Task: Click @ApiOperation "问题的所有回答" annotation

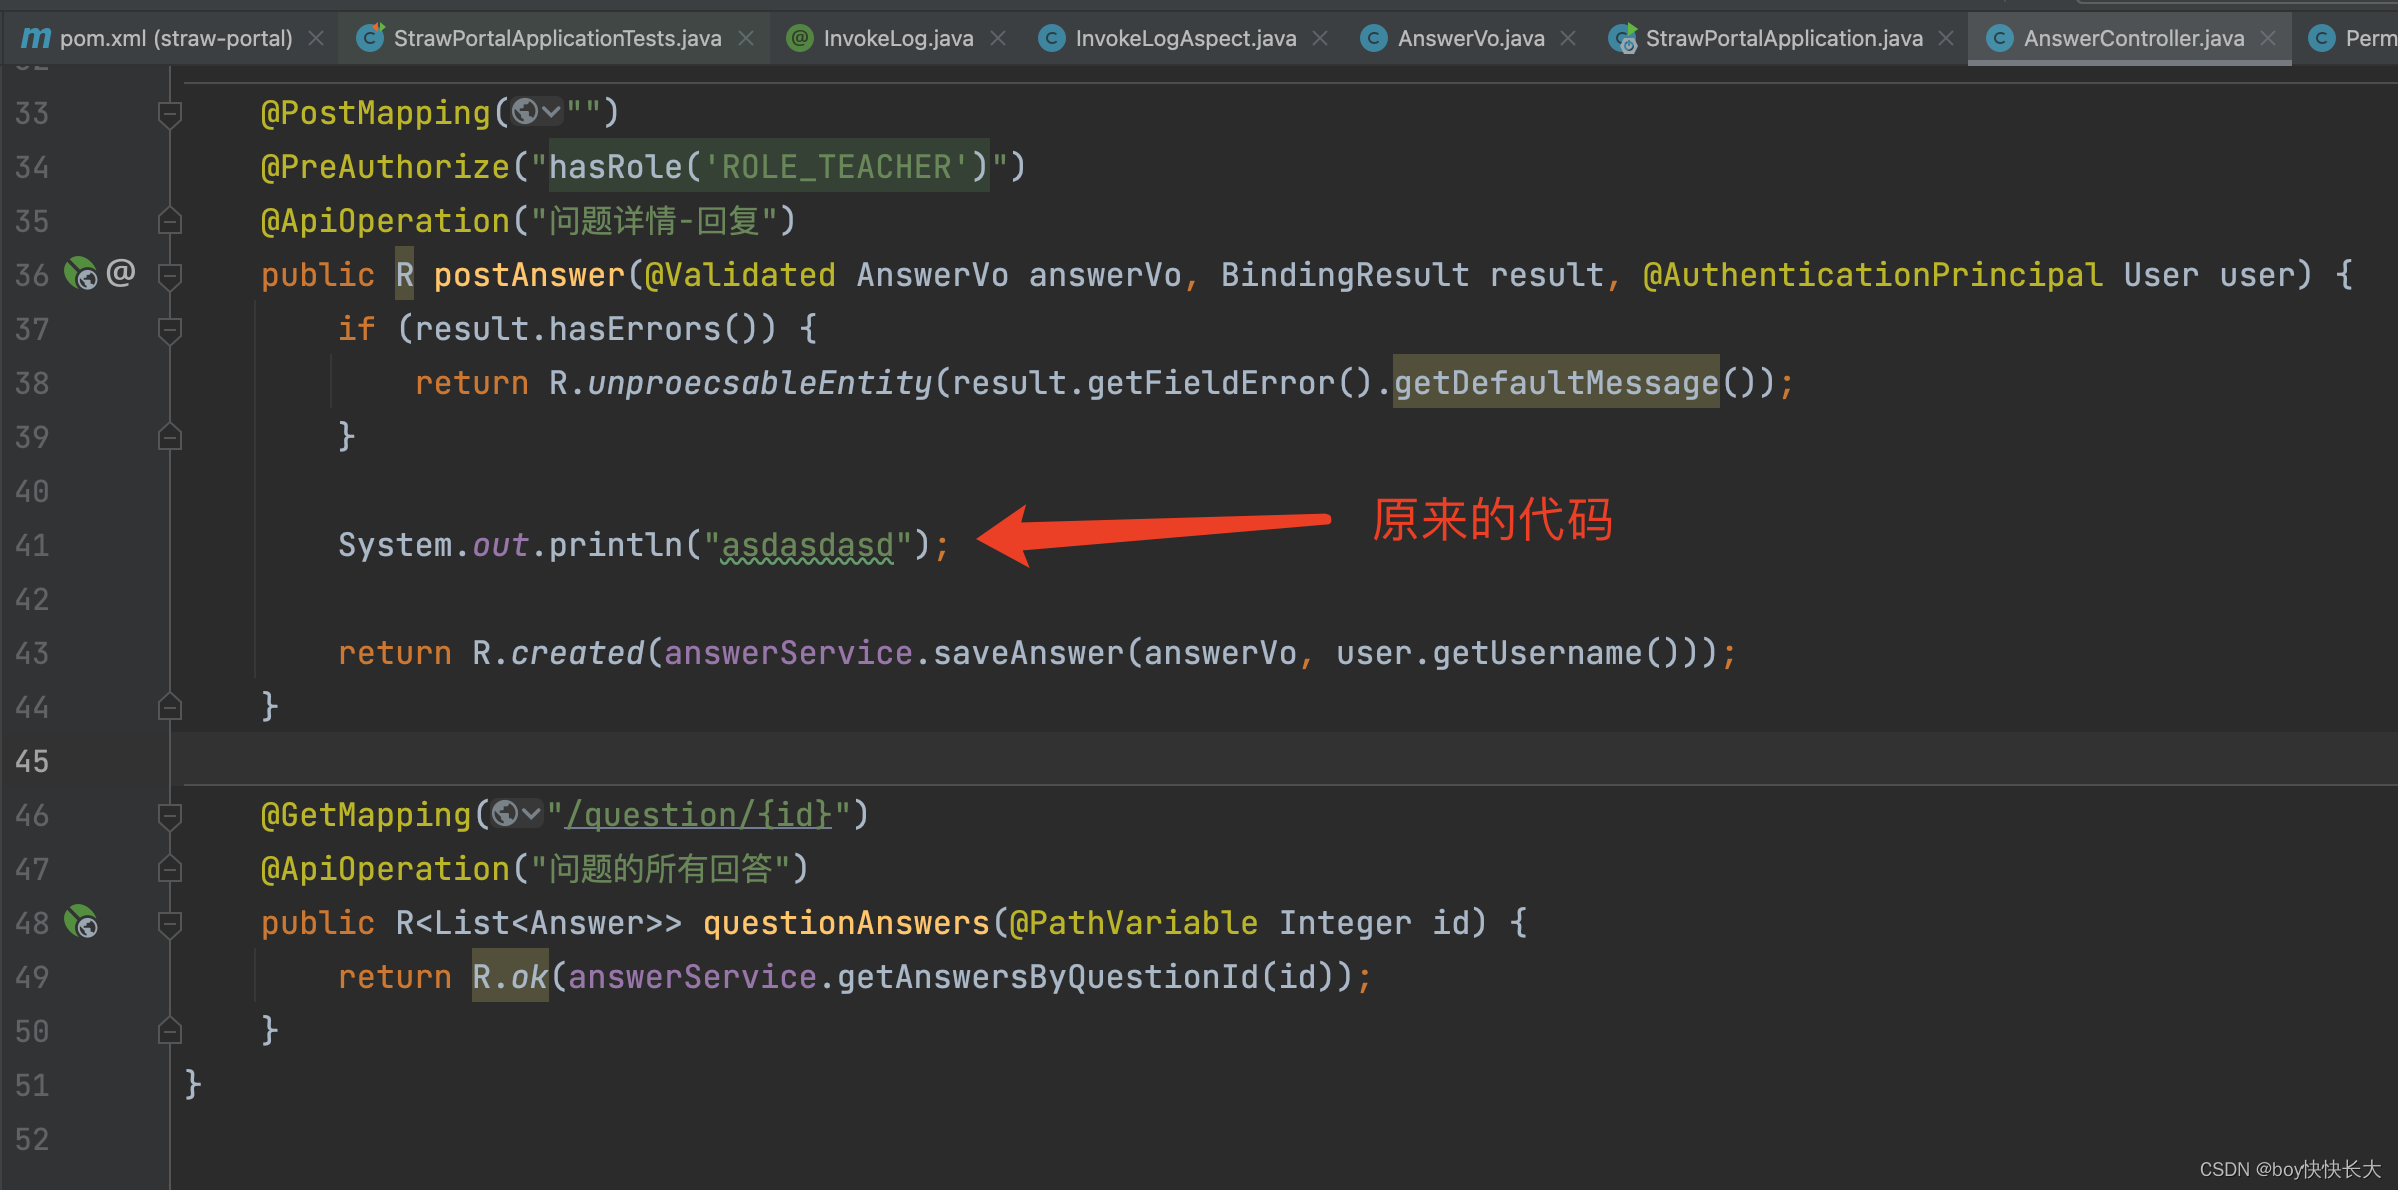Action: tap(535, 869)
